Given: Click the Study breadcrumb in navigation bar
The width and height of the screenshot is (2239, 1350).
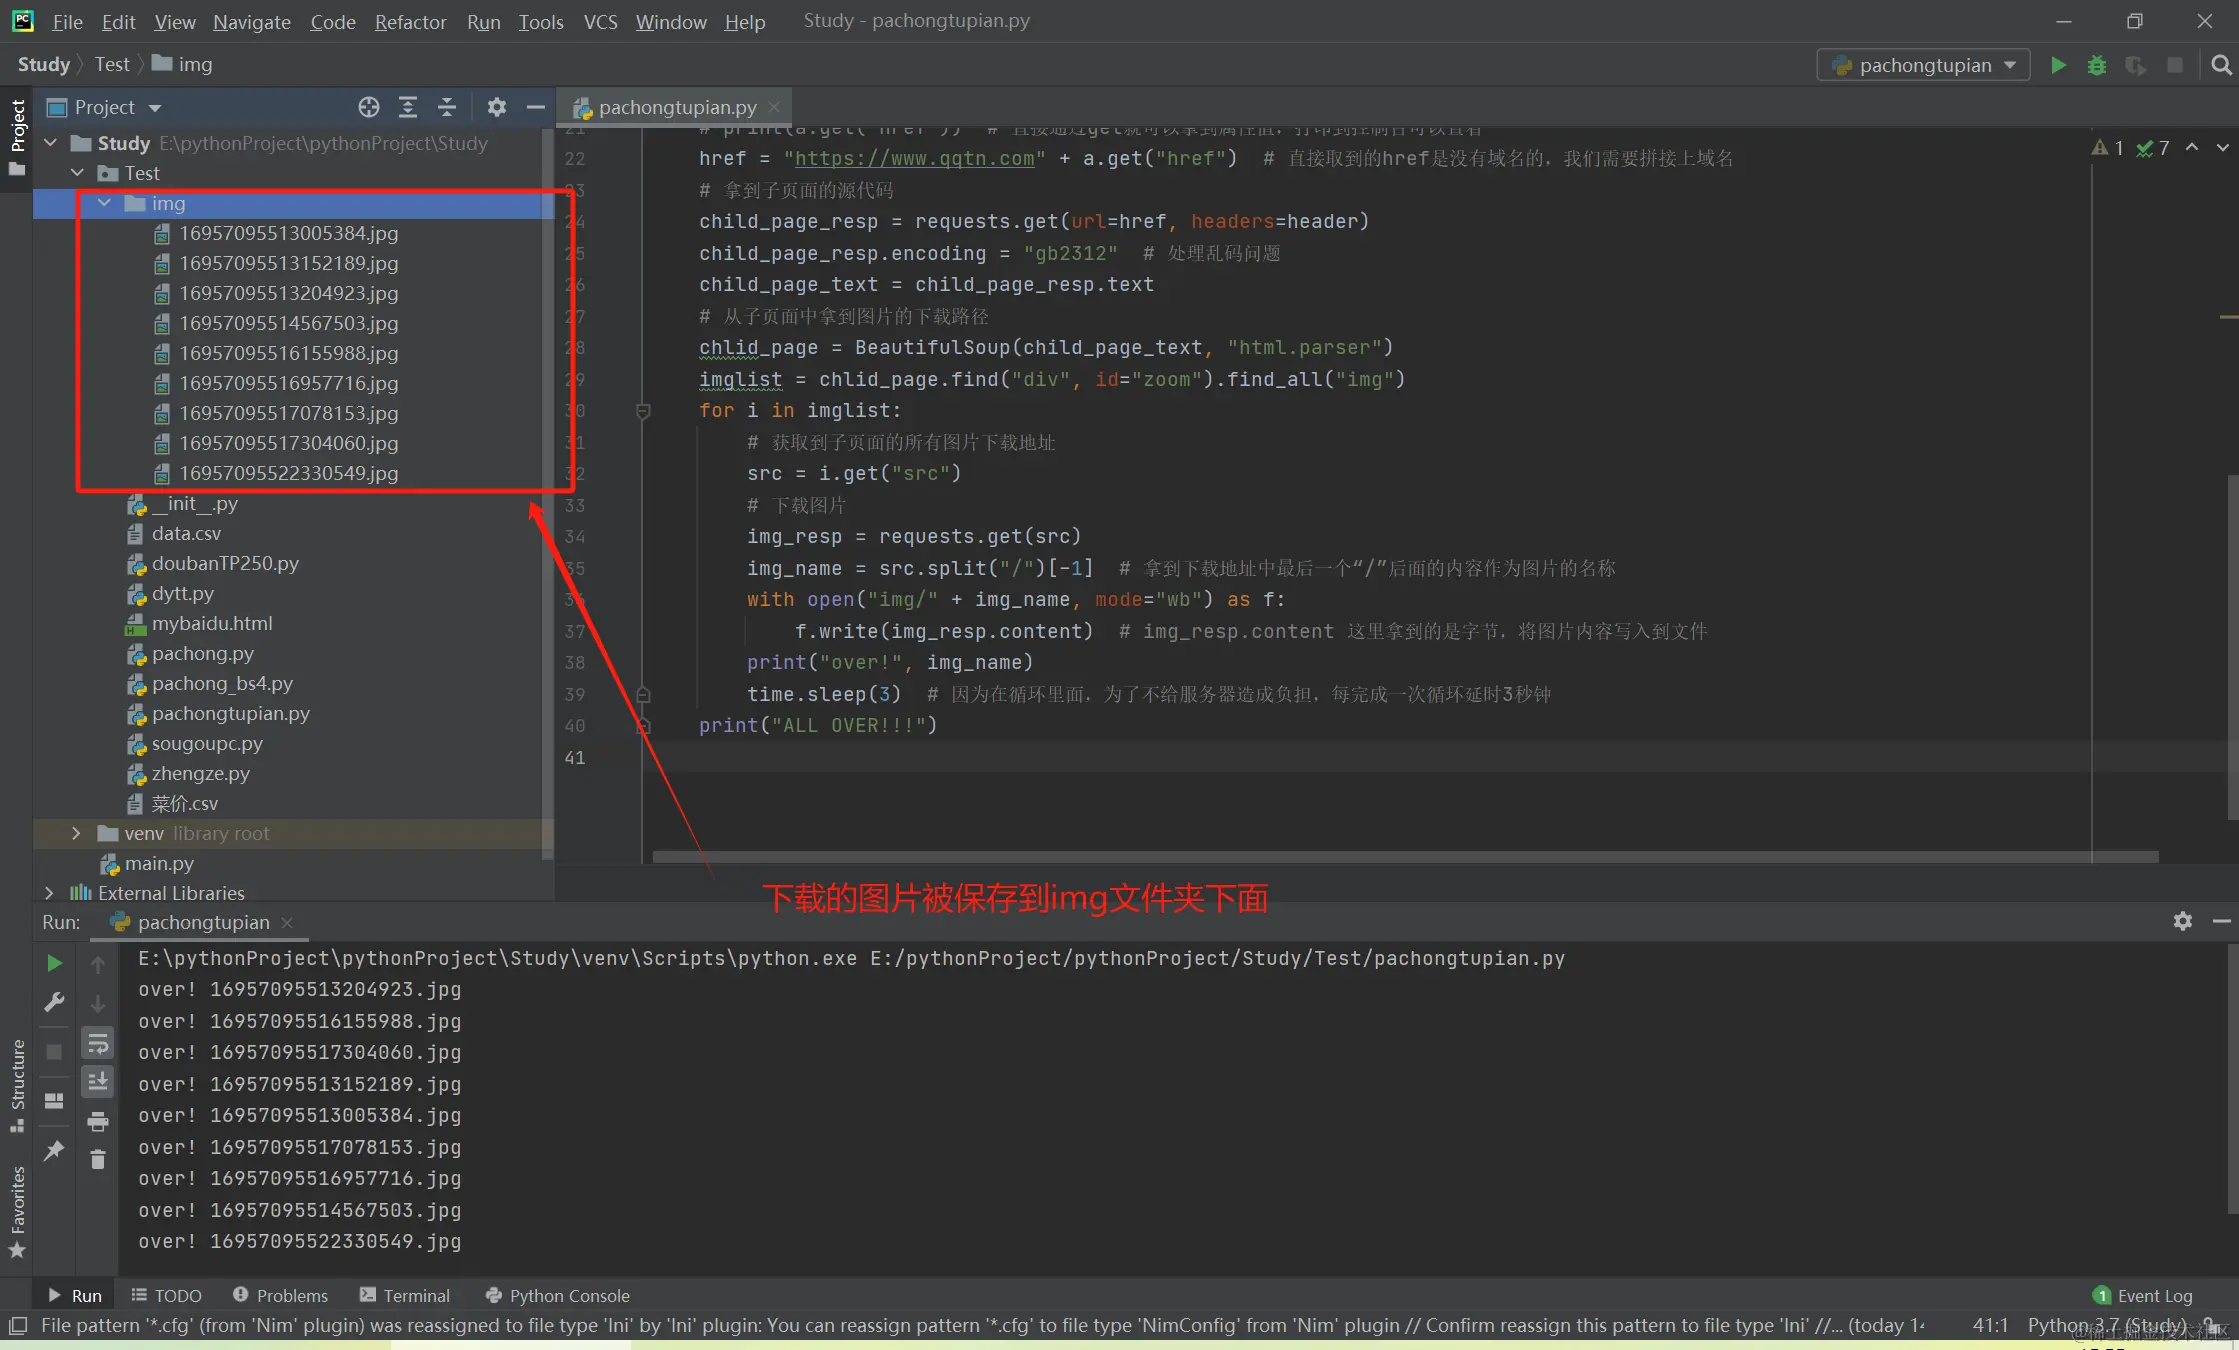Looking at the screenshot, I should pos(44,65).
